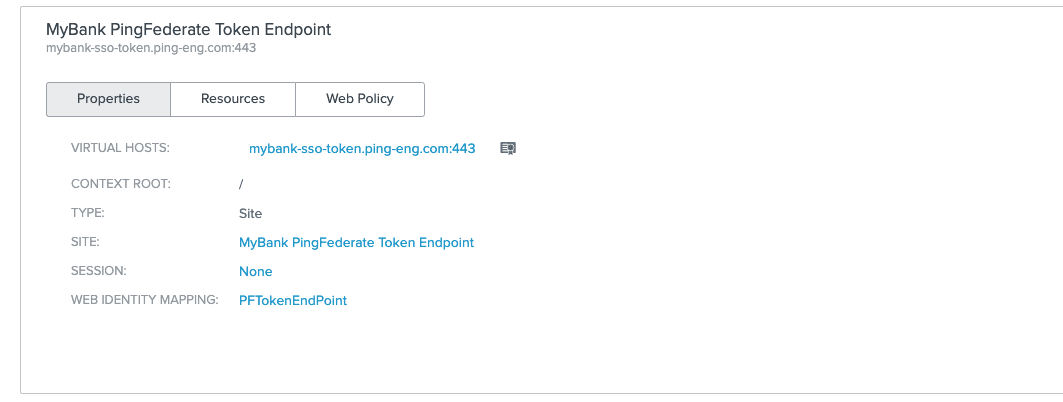Select the slash value for Context Root
Screen dimensions: 1063x402
tap(241, 184)
